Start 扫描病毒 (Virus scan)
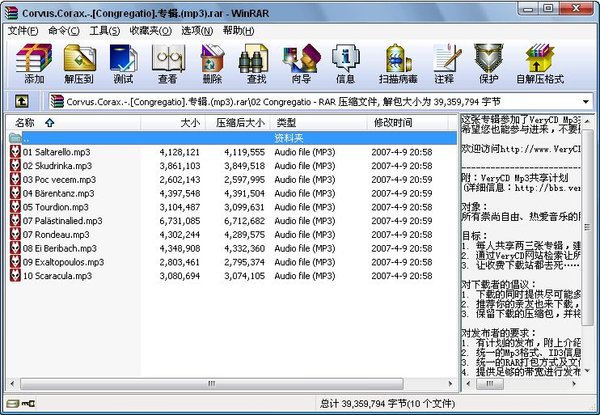The width and height of the screenshot is (600, 415). pos(398,63)
